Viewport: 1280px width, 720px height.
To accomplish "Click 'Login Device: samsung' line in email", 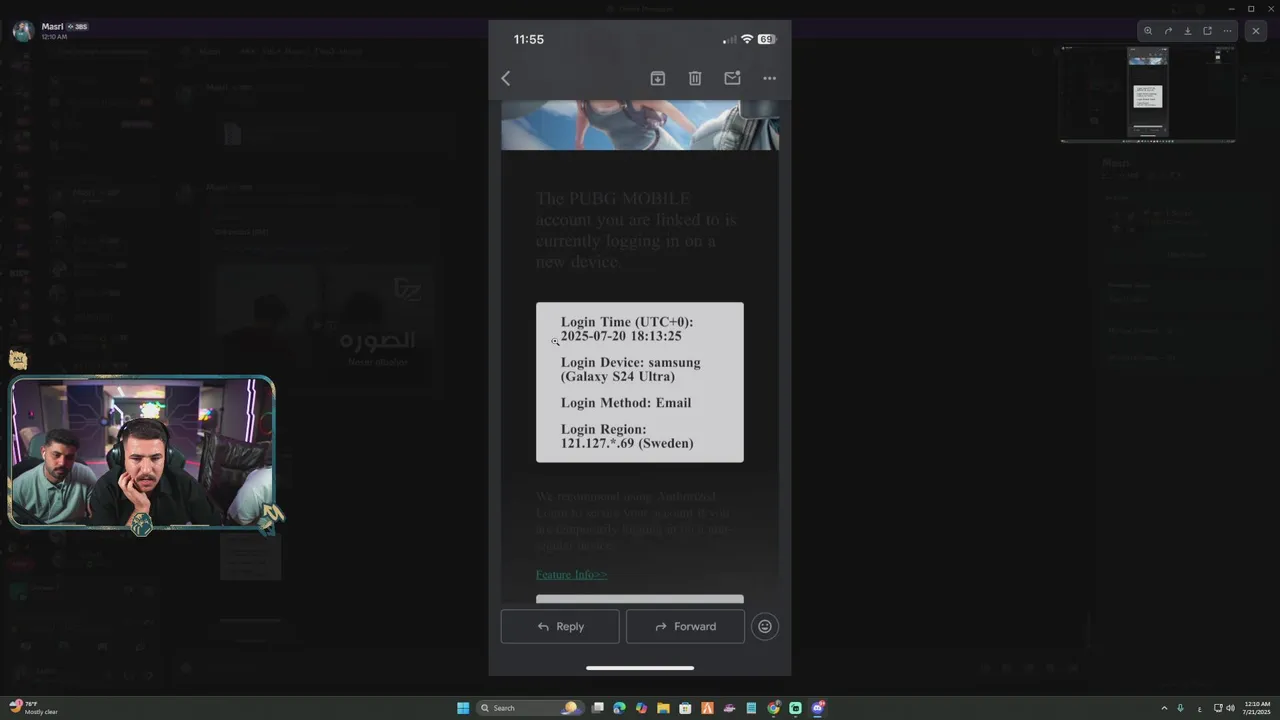I will [x=630, y=362].
